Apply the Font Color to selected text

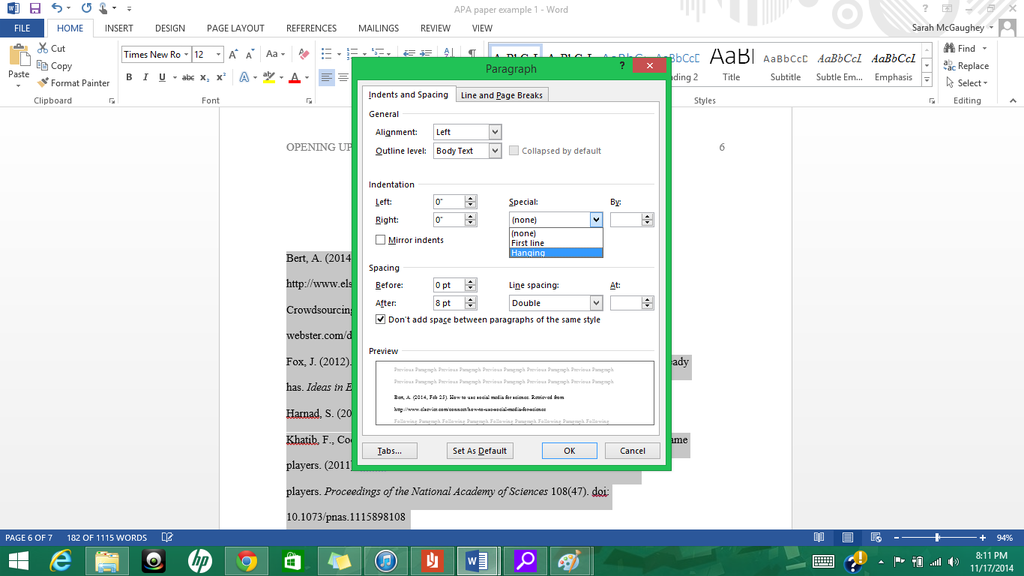point(293,76)
